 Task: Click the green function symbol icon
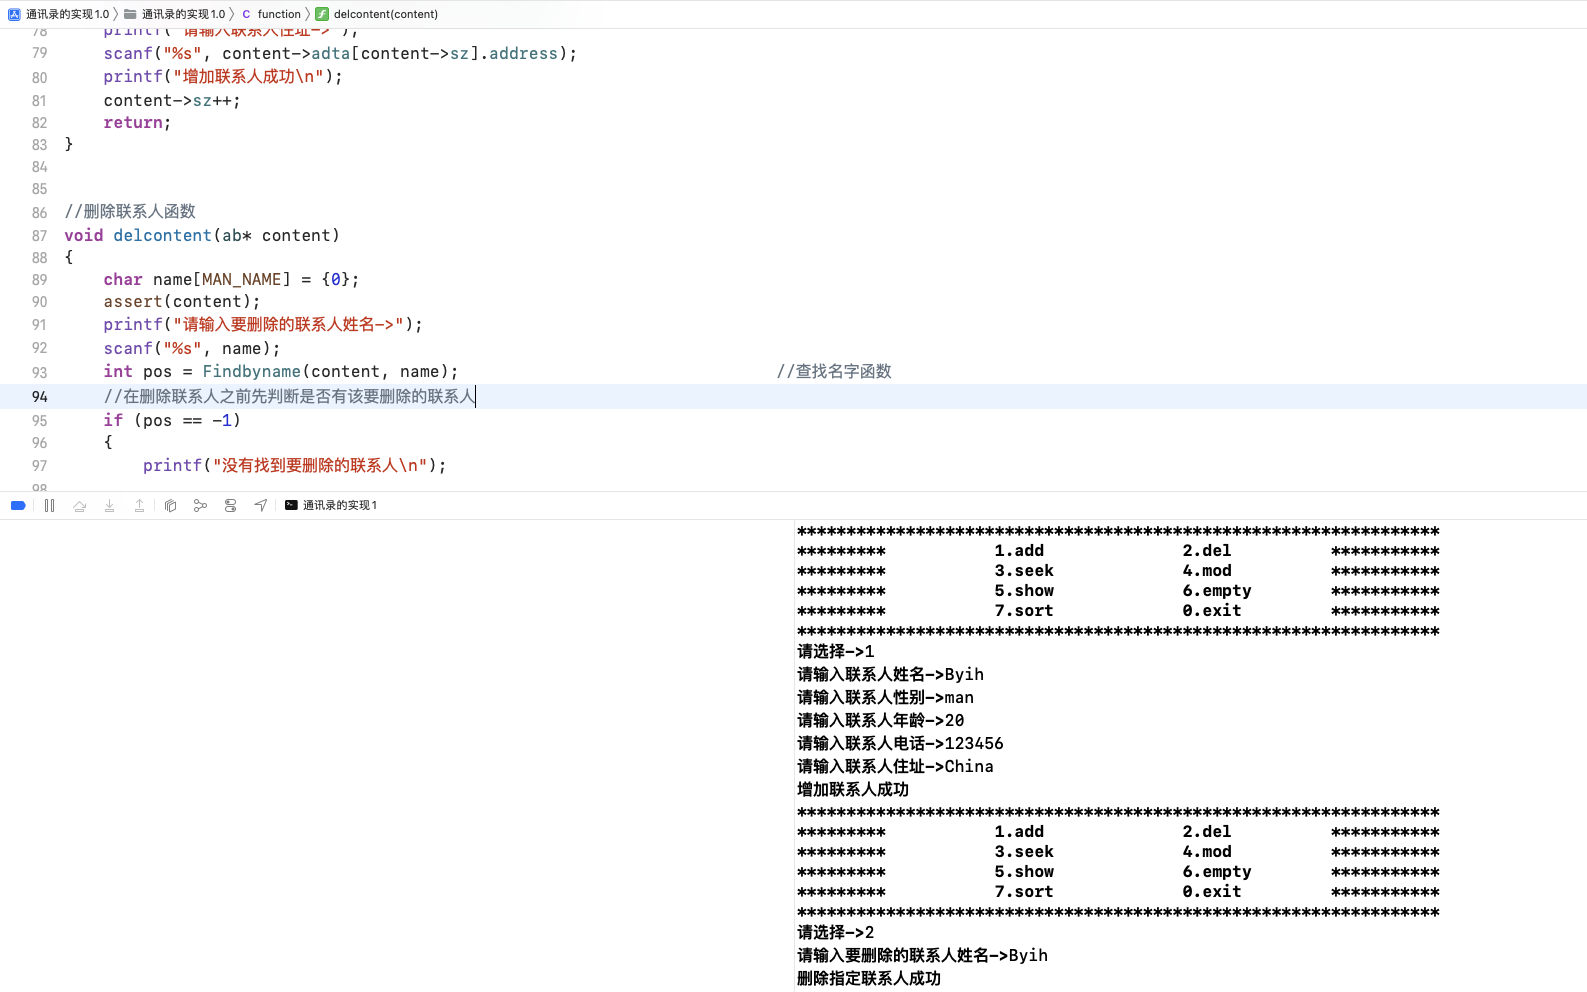tap(322, 14)
